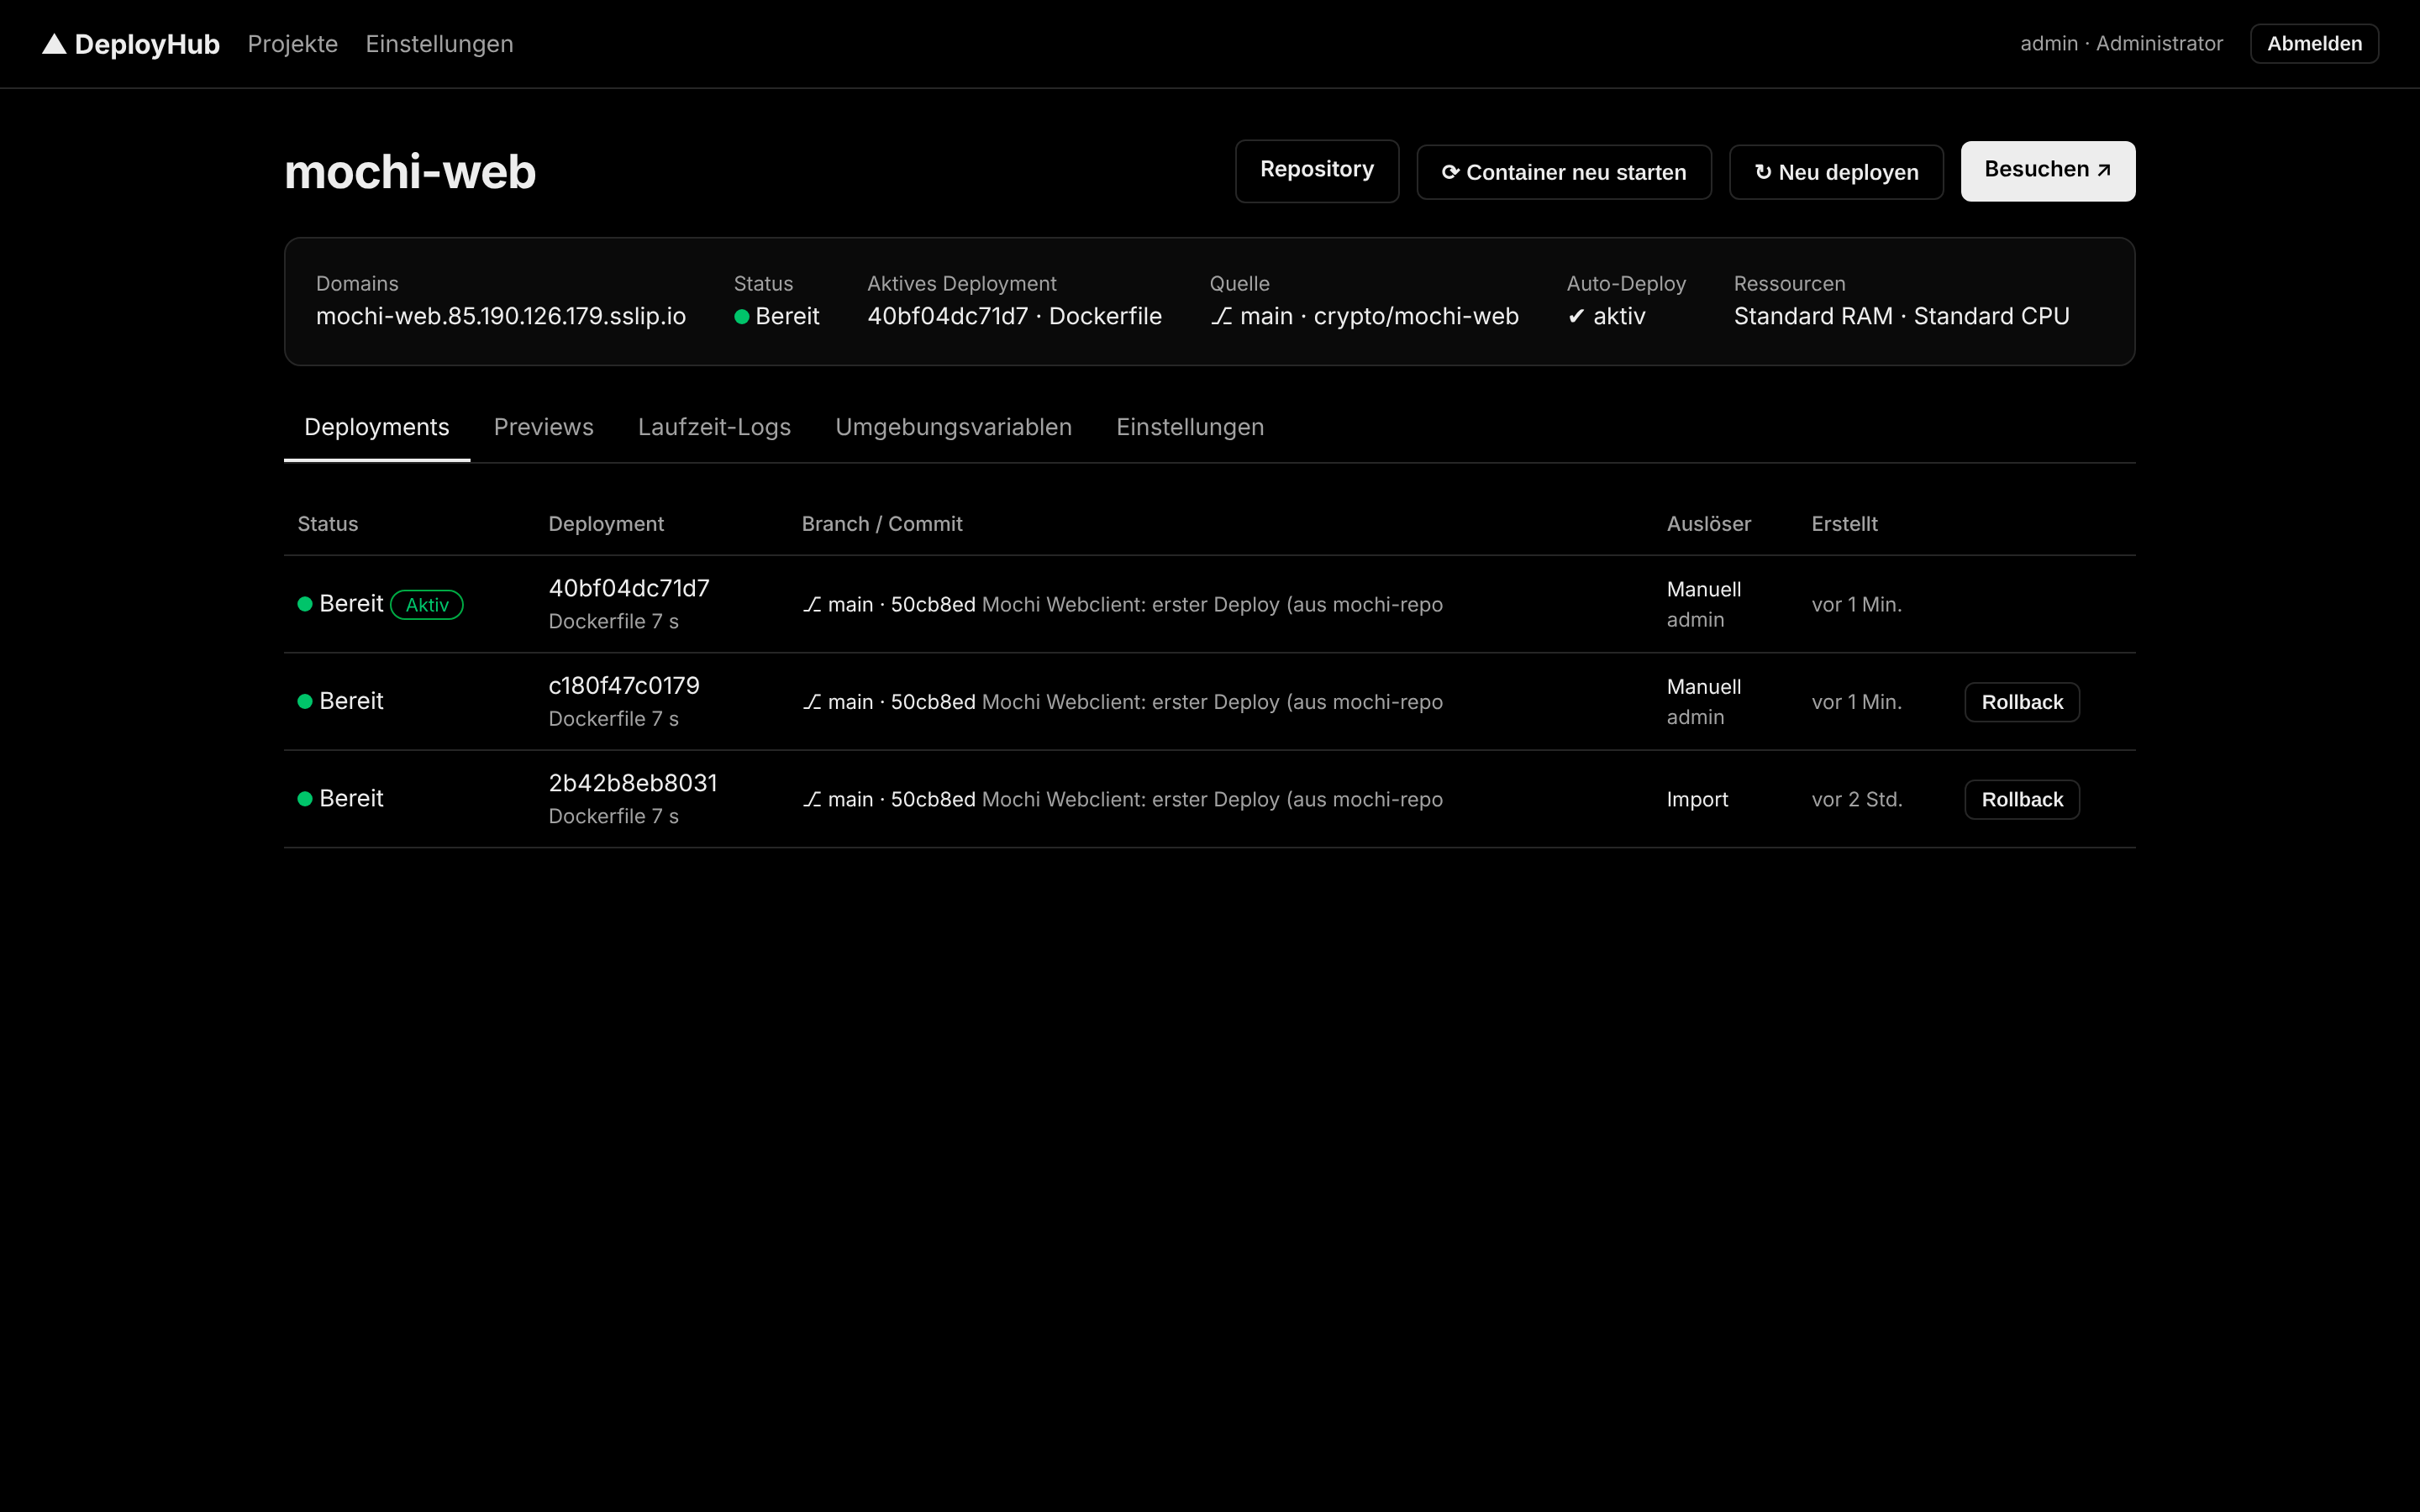Click 'Standard RAM · Standard CPU' resources value

pyautogui.click(x=1901, y=316)
